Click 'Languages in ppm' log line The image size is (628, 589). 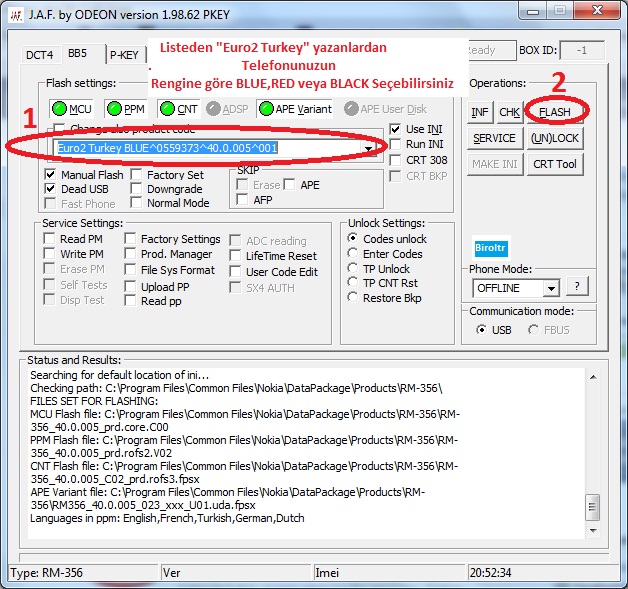(x=167, y=518)
